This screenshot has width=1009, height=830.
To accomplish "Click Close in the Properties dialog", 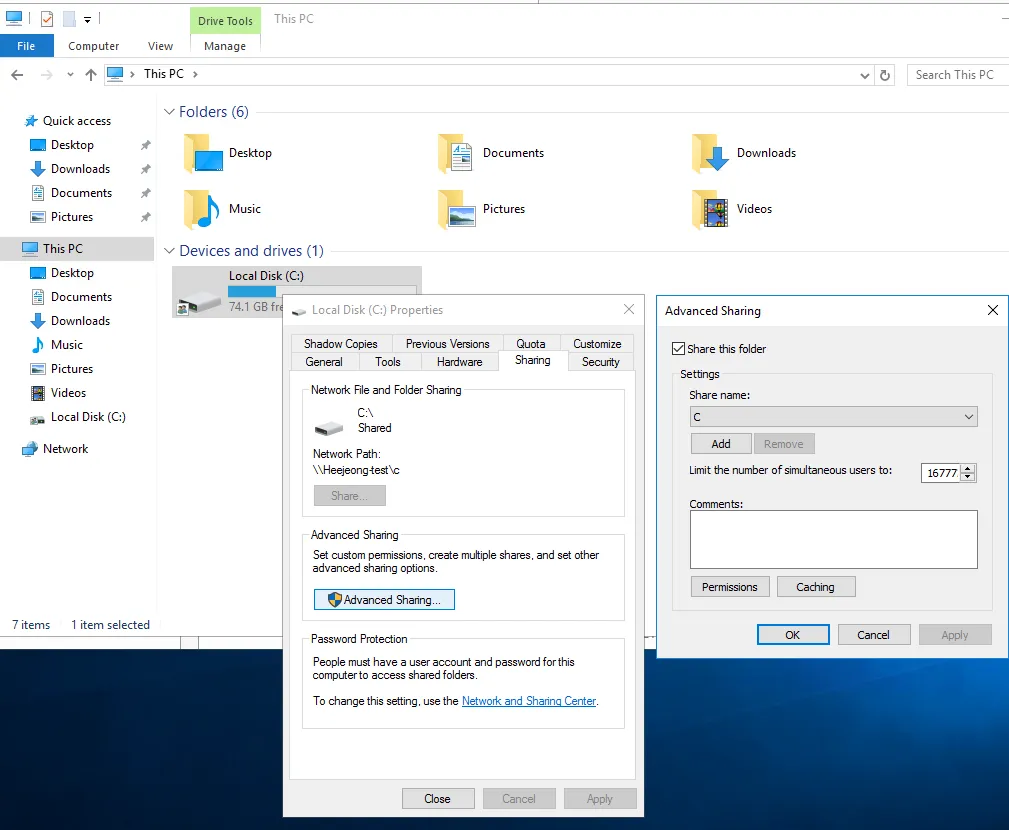I will (438, 798).
